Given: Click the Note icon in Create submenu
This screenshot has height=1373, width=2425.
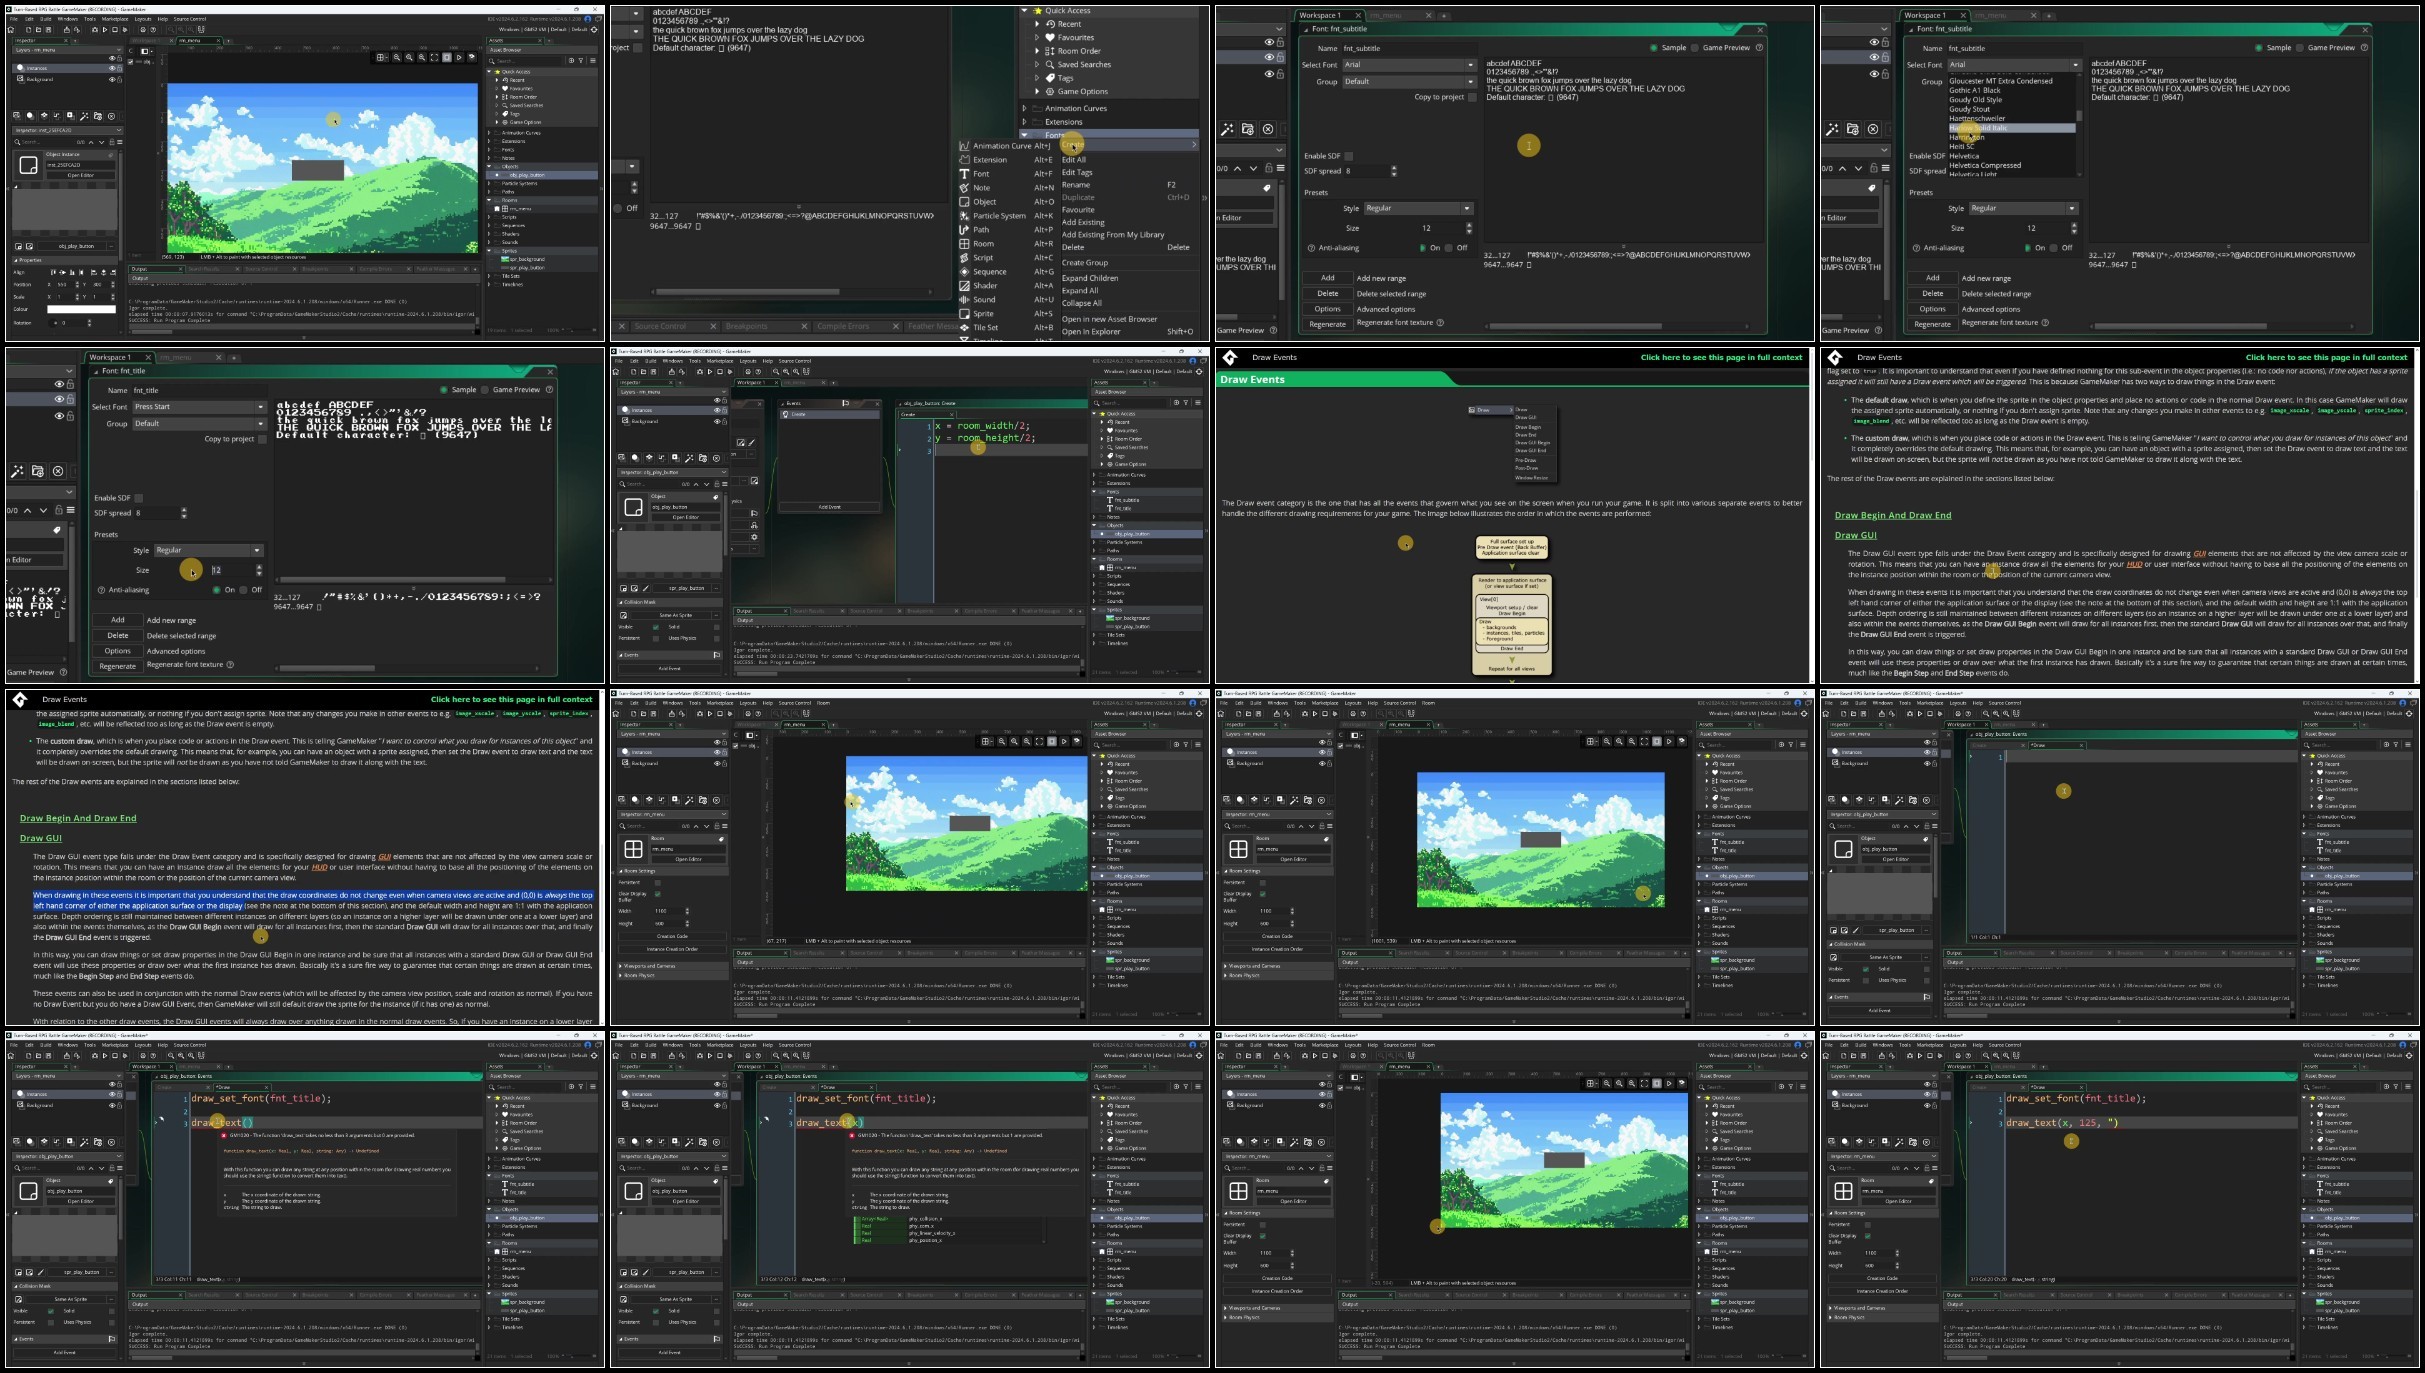Looking at the screenshot, I should point(964,188).
